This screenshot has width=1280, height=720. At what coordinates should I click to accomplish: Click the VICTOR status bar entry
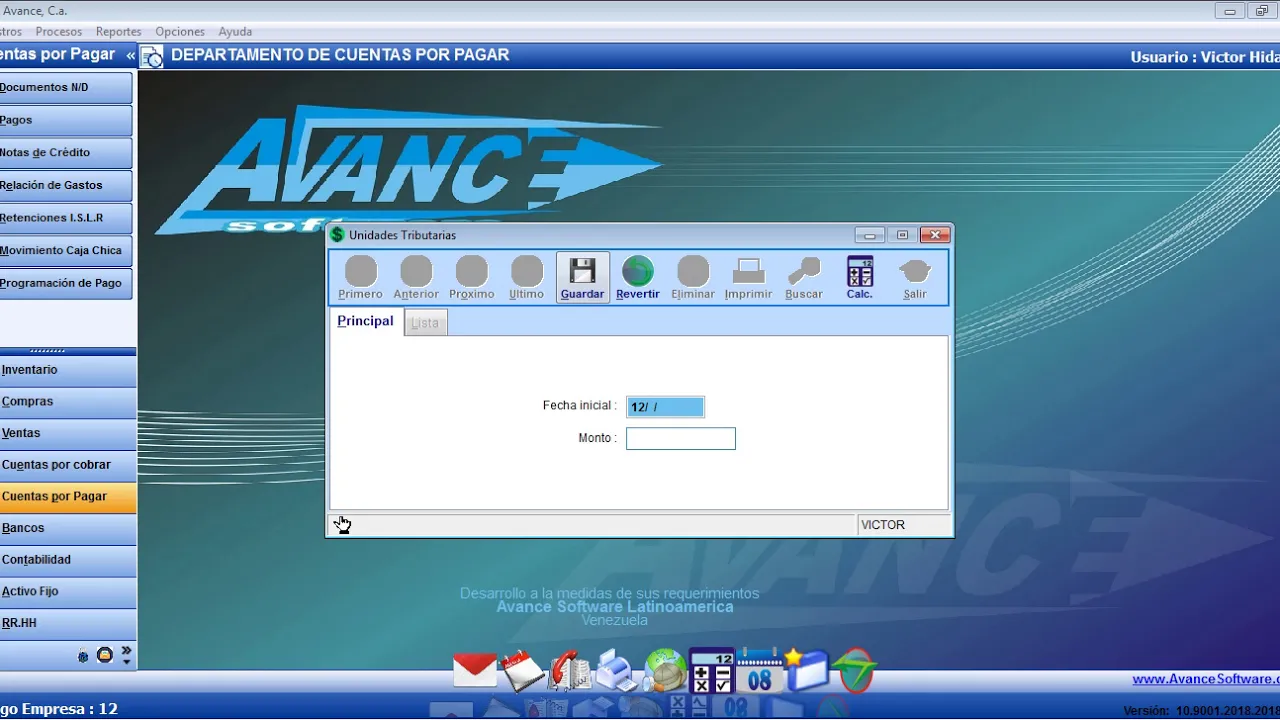coord(903,525)
